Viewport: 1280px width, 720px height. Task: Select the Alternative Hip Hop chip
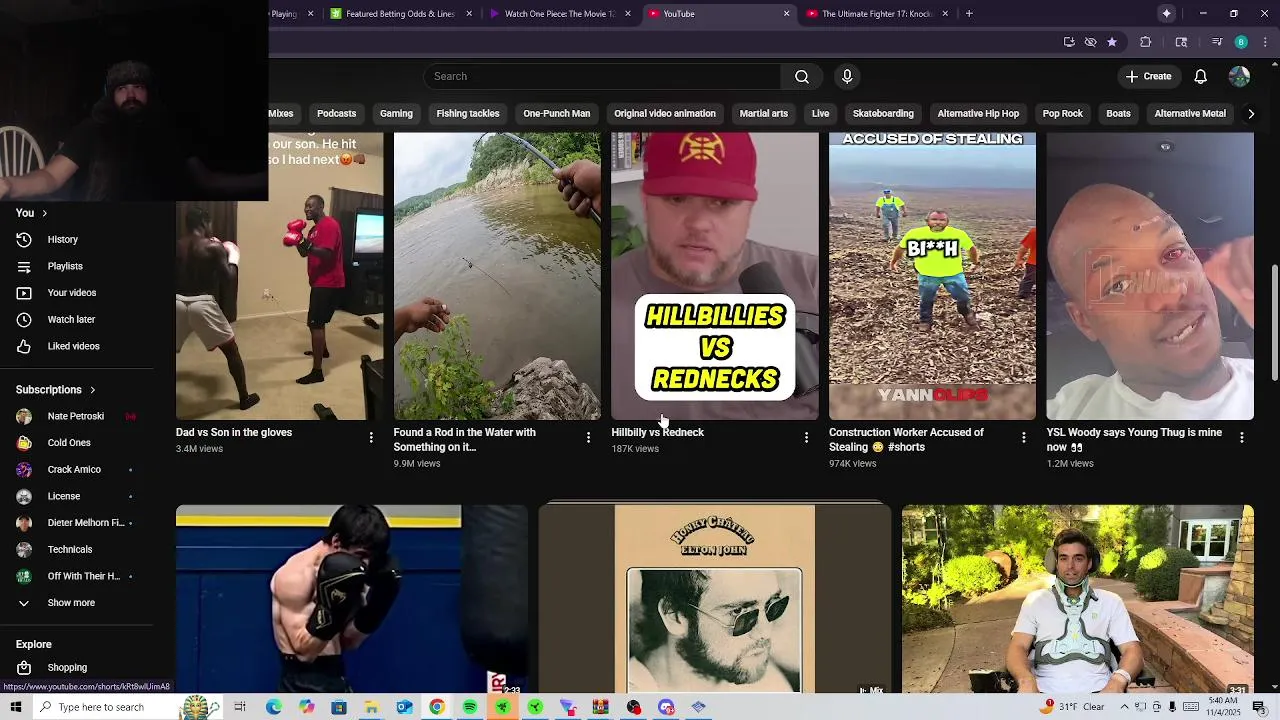(978, 114)
